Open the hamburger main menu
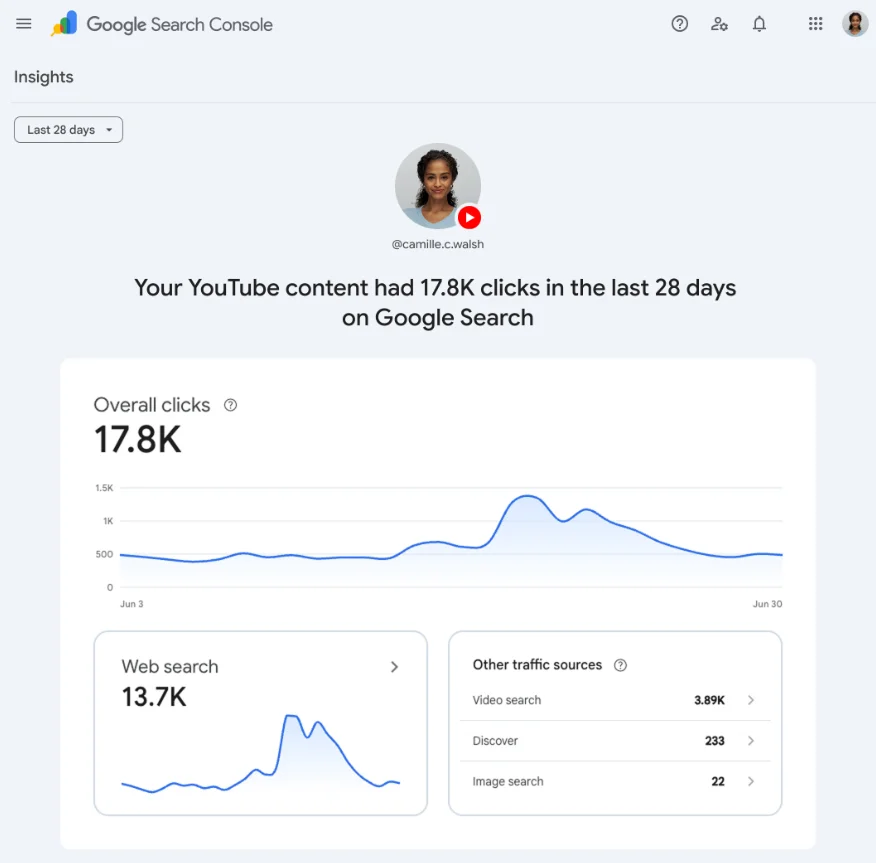The height and width of the screenshot is (863, 876). (x=23, y=23)
